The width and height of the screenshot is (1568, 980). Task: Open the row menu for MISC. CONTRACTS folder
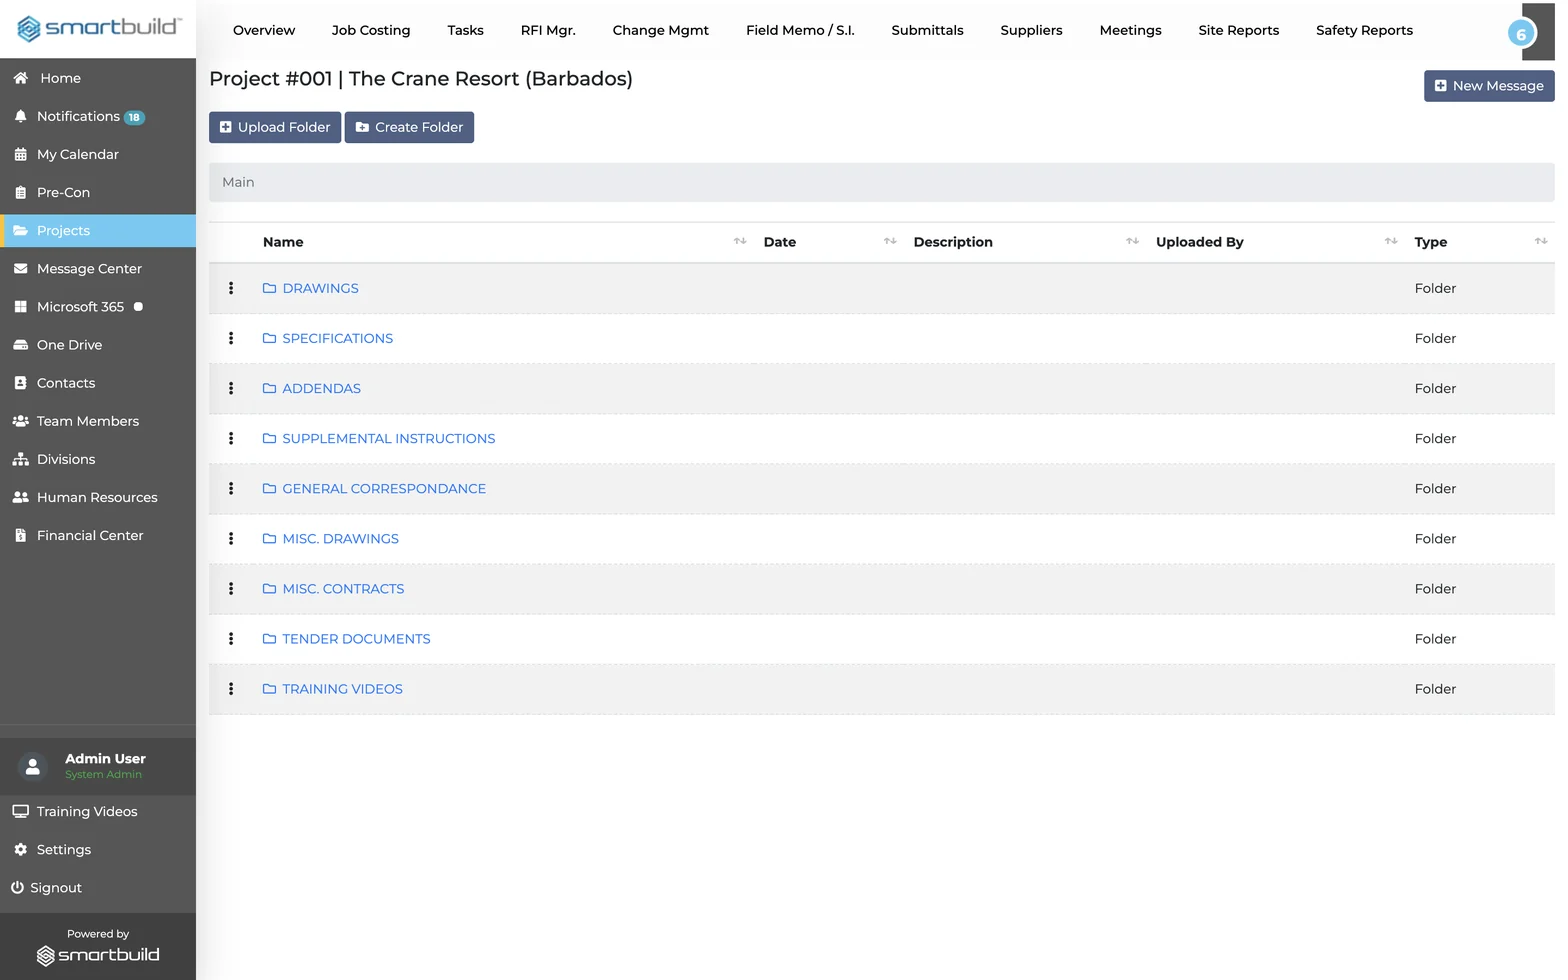tap(231, 588)
